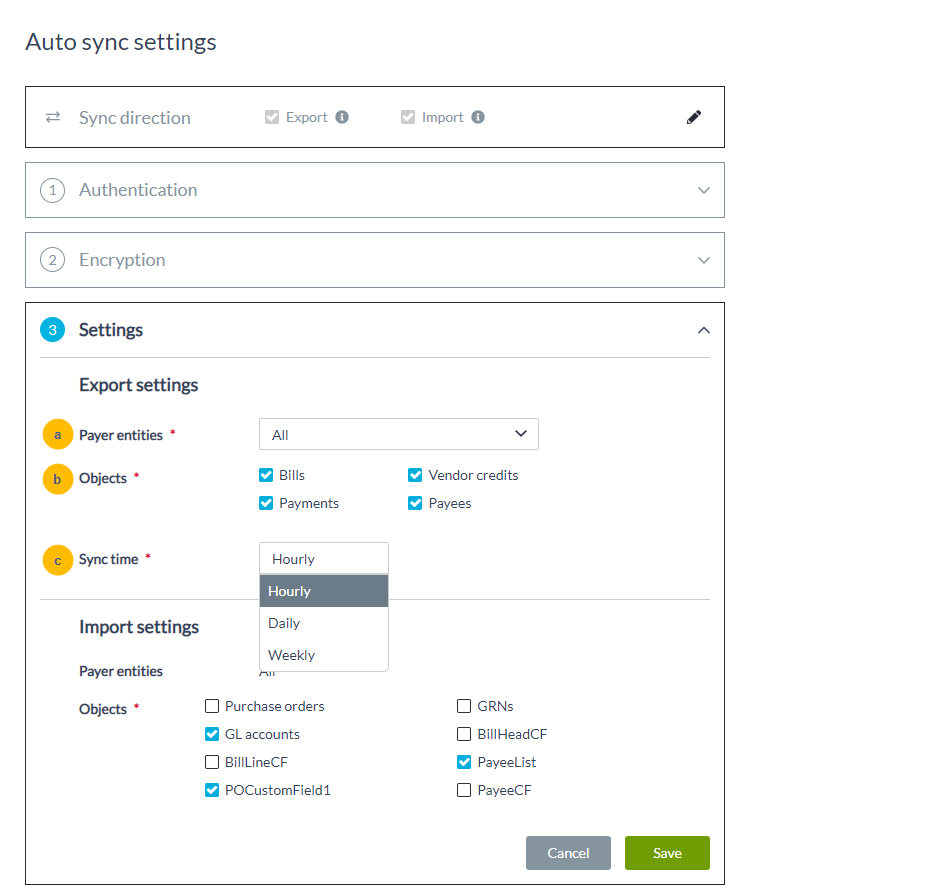Uncheck the Payments export checkbox
The width and height of the screenshot is (941, 893).
[x=266, y=503]
